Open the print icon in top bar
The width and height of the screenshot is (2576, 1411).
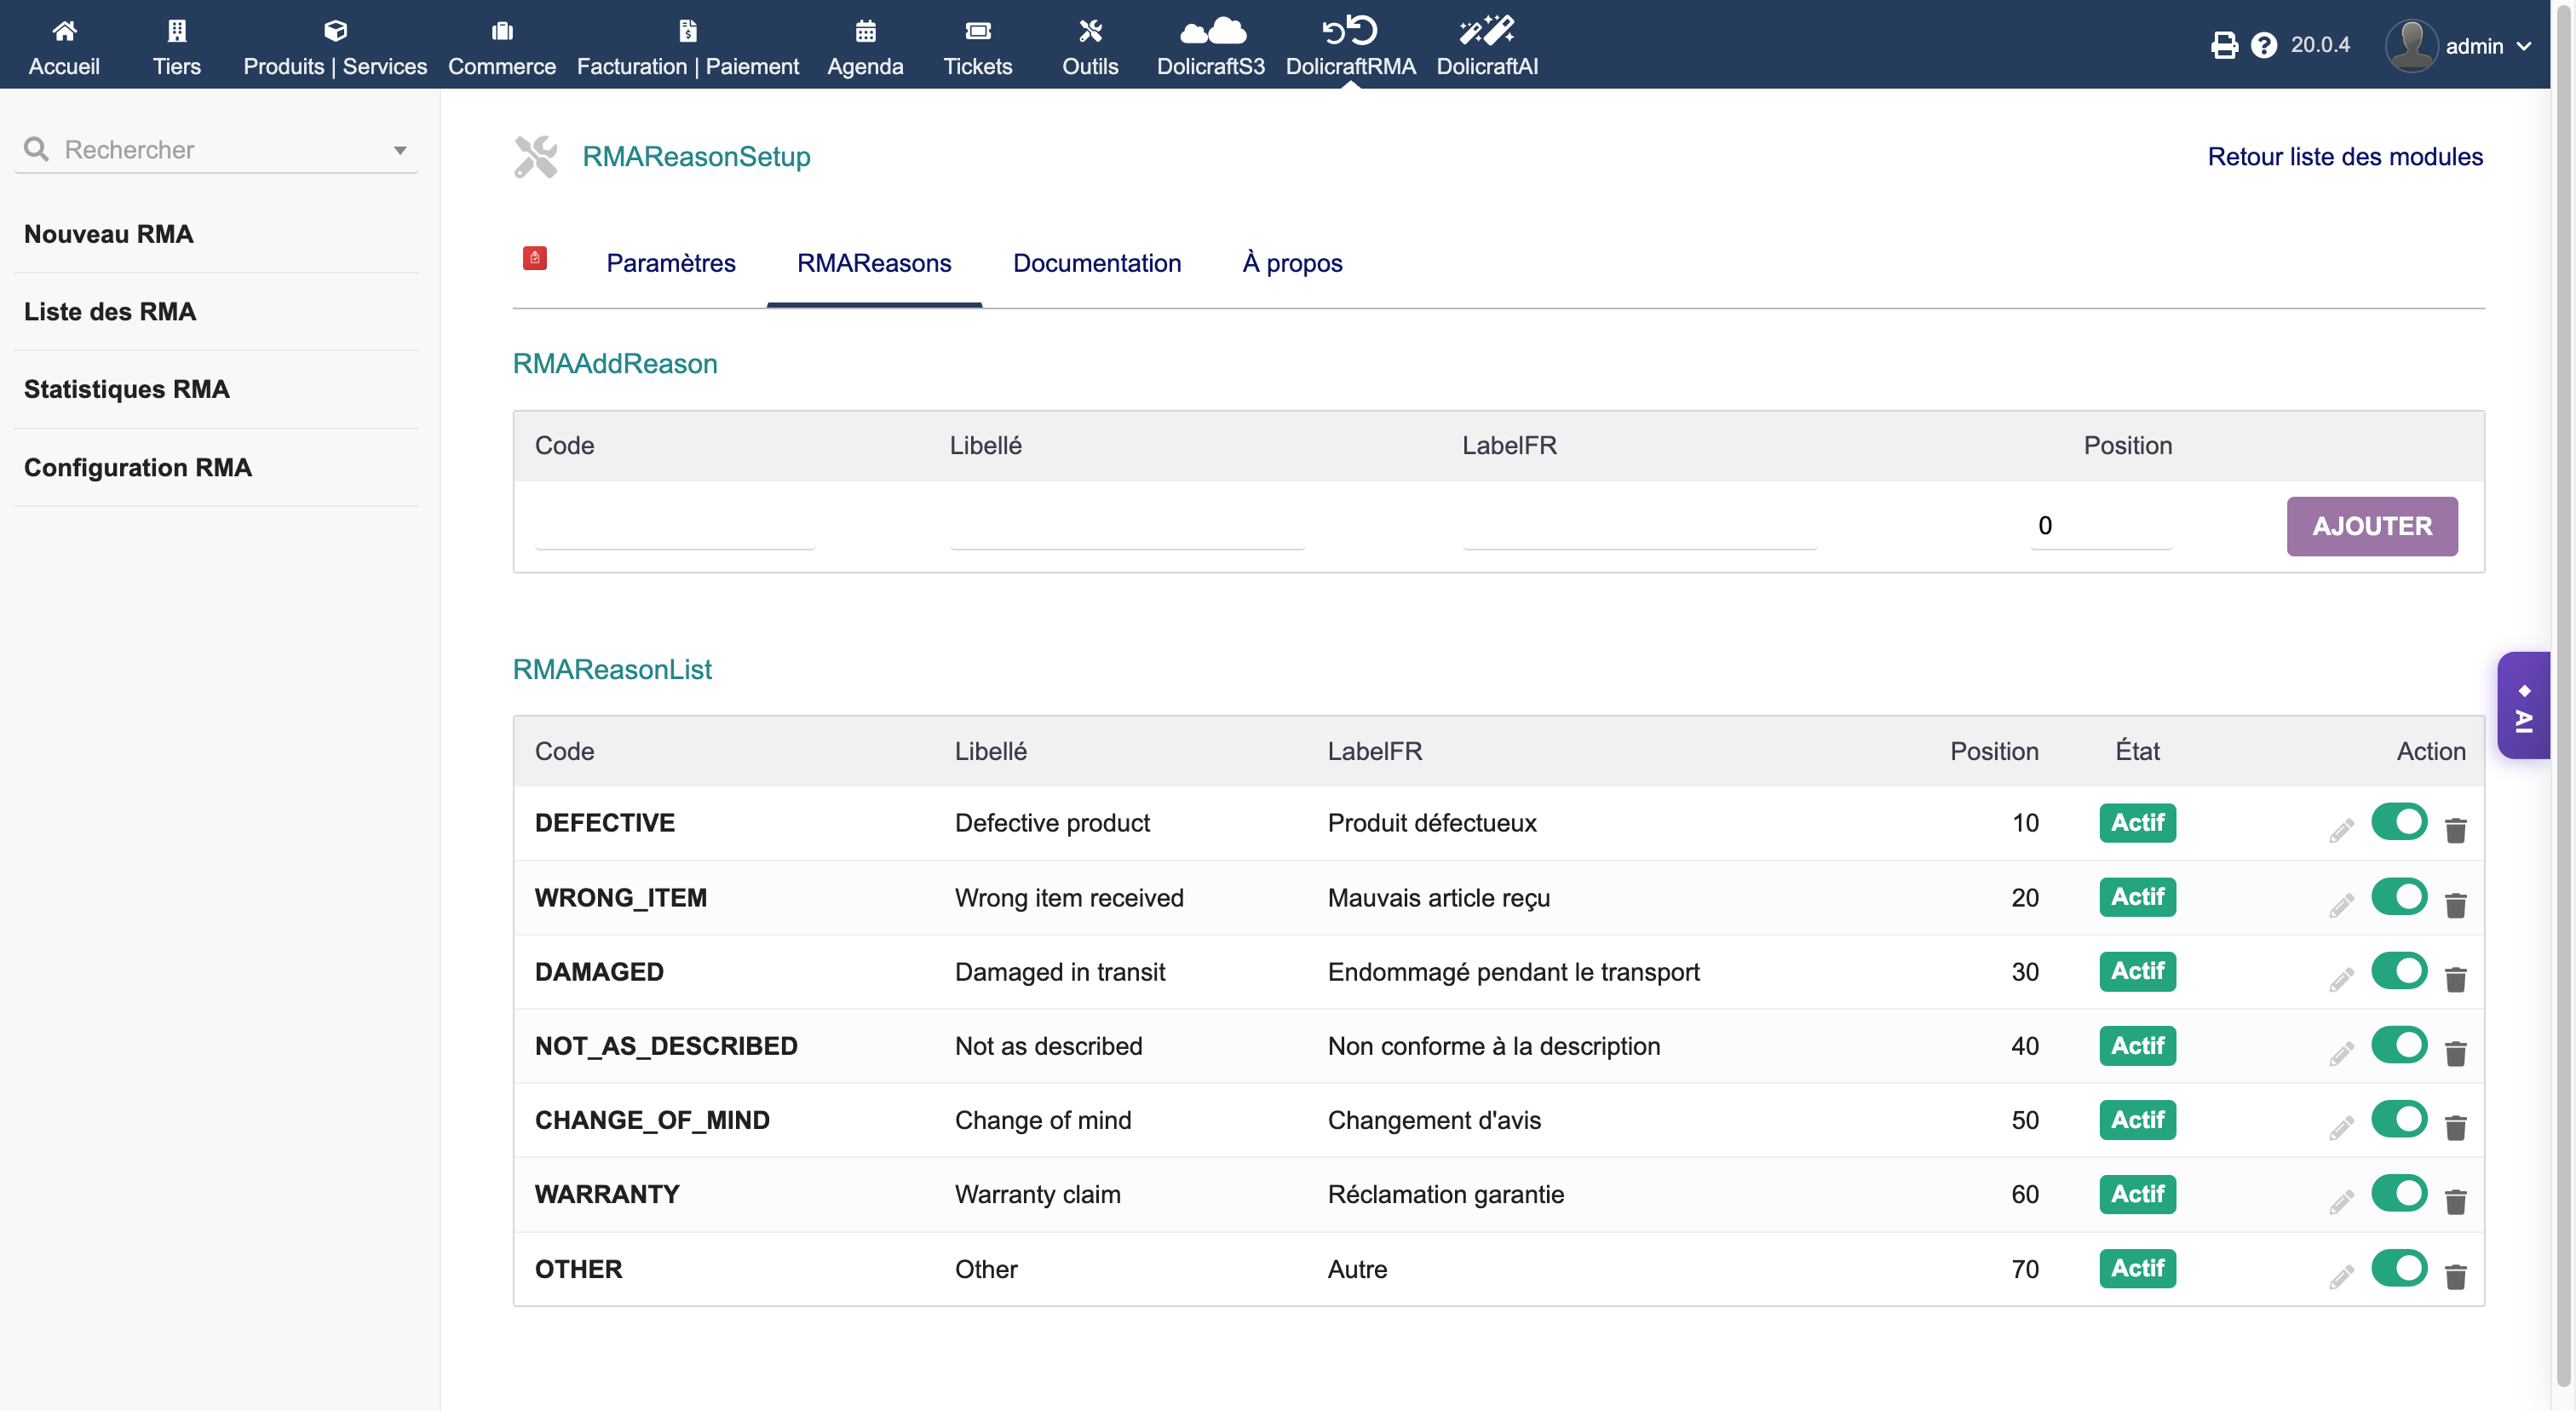[x=2223, y=45]
